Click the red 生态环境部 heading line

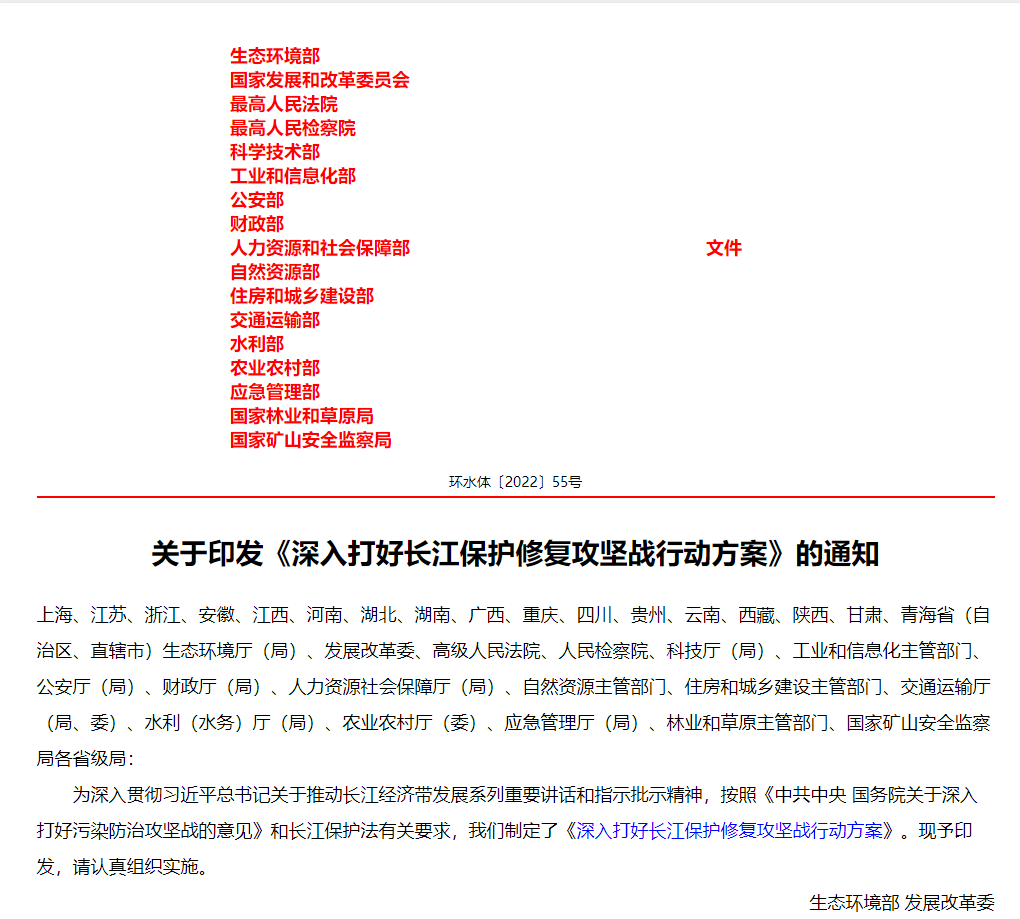tap(275, 56)
